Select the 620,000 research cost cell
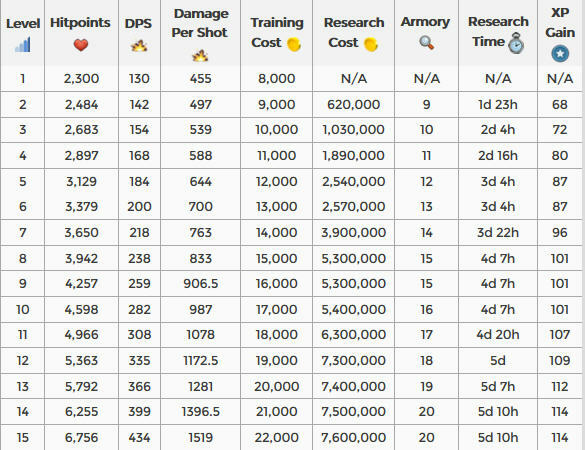585x450 pixels. point(353,105)
